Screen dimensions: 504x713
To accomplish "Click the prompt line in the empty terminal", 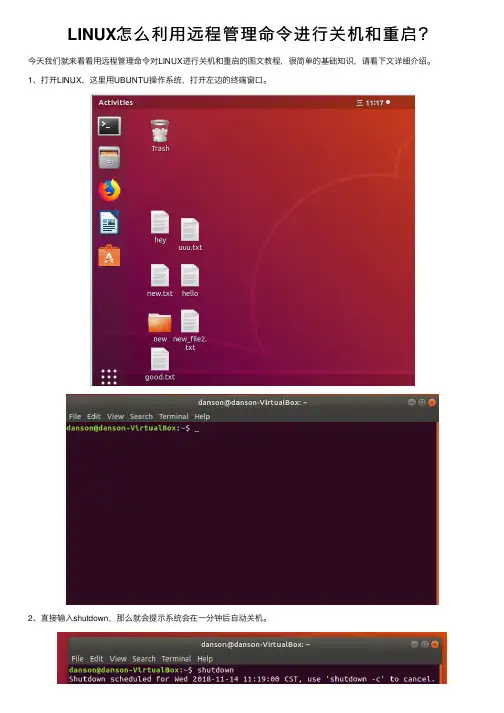I will click(x=133, y=428).
